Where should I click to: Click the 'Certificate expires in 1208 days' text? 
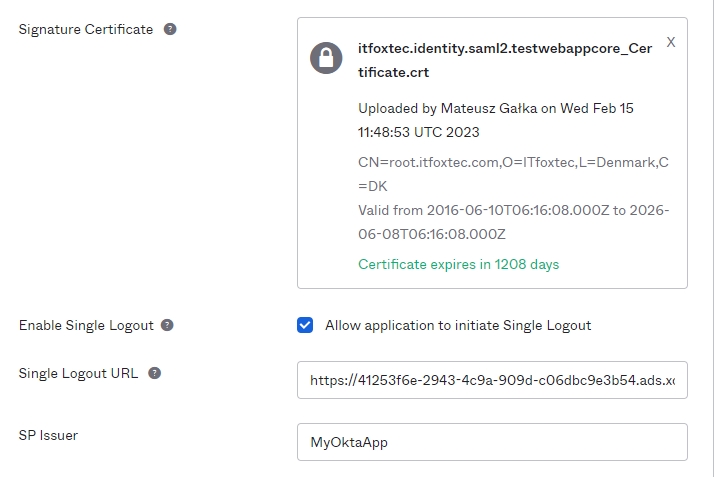[458, 264]
